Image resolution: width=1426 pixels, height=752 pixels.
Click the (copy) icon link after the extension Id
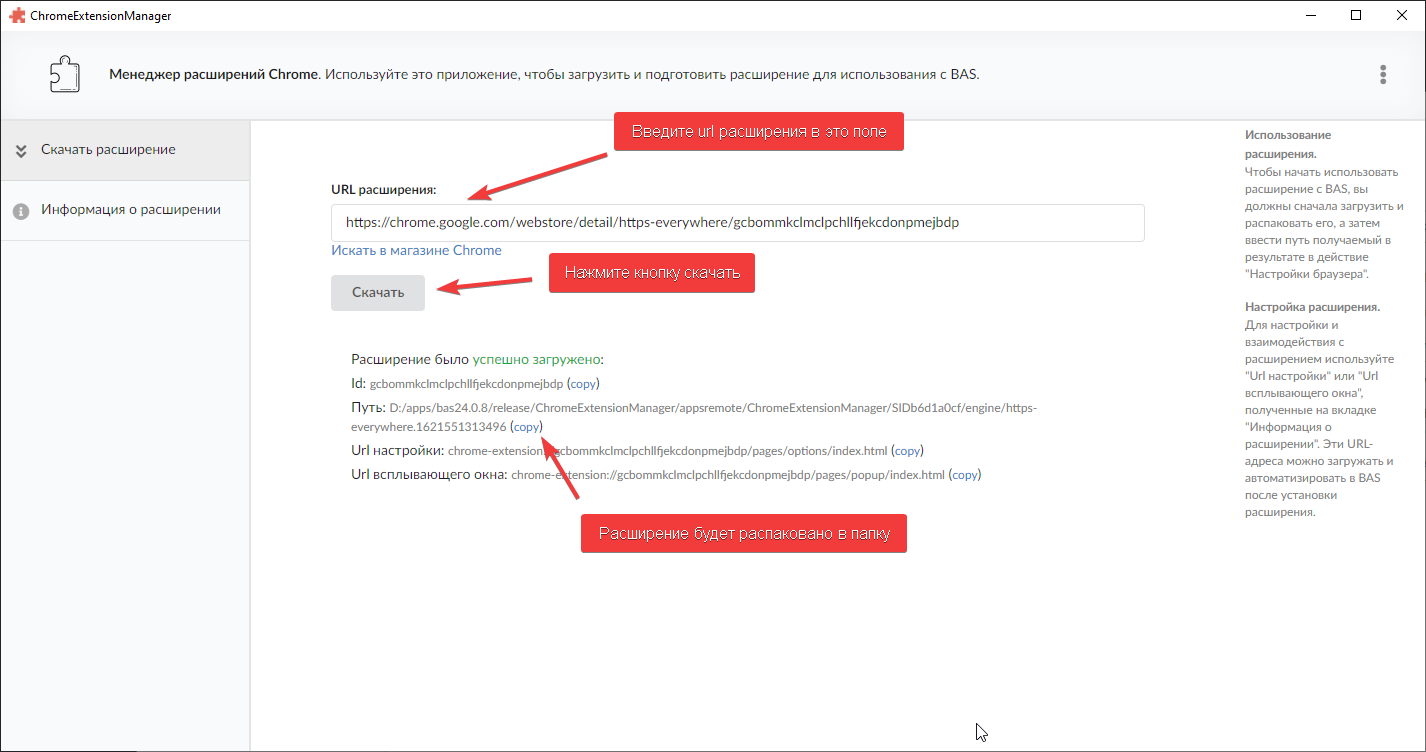585,383
